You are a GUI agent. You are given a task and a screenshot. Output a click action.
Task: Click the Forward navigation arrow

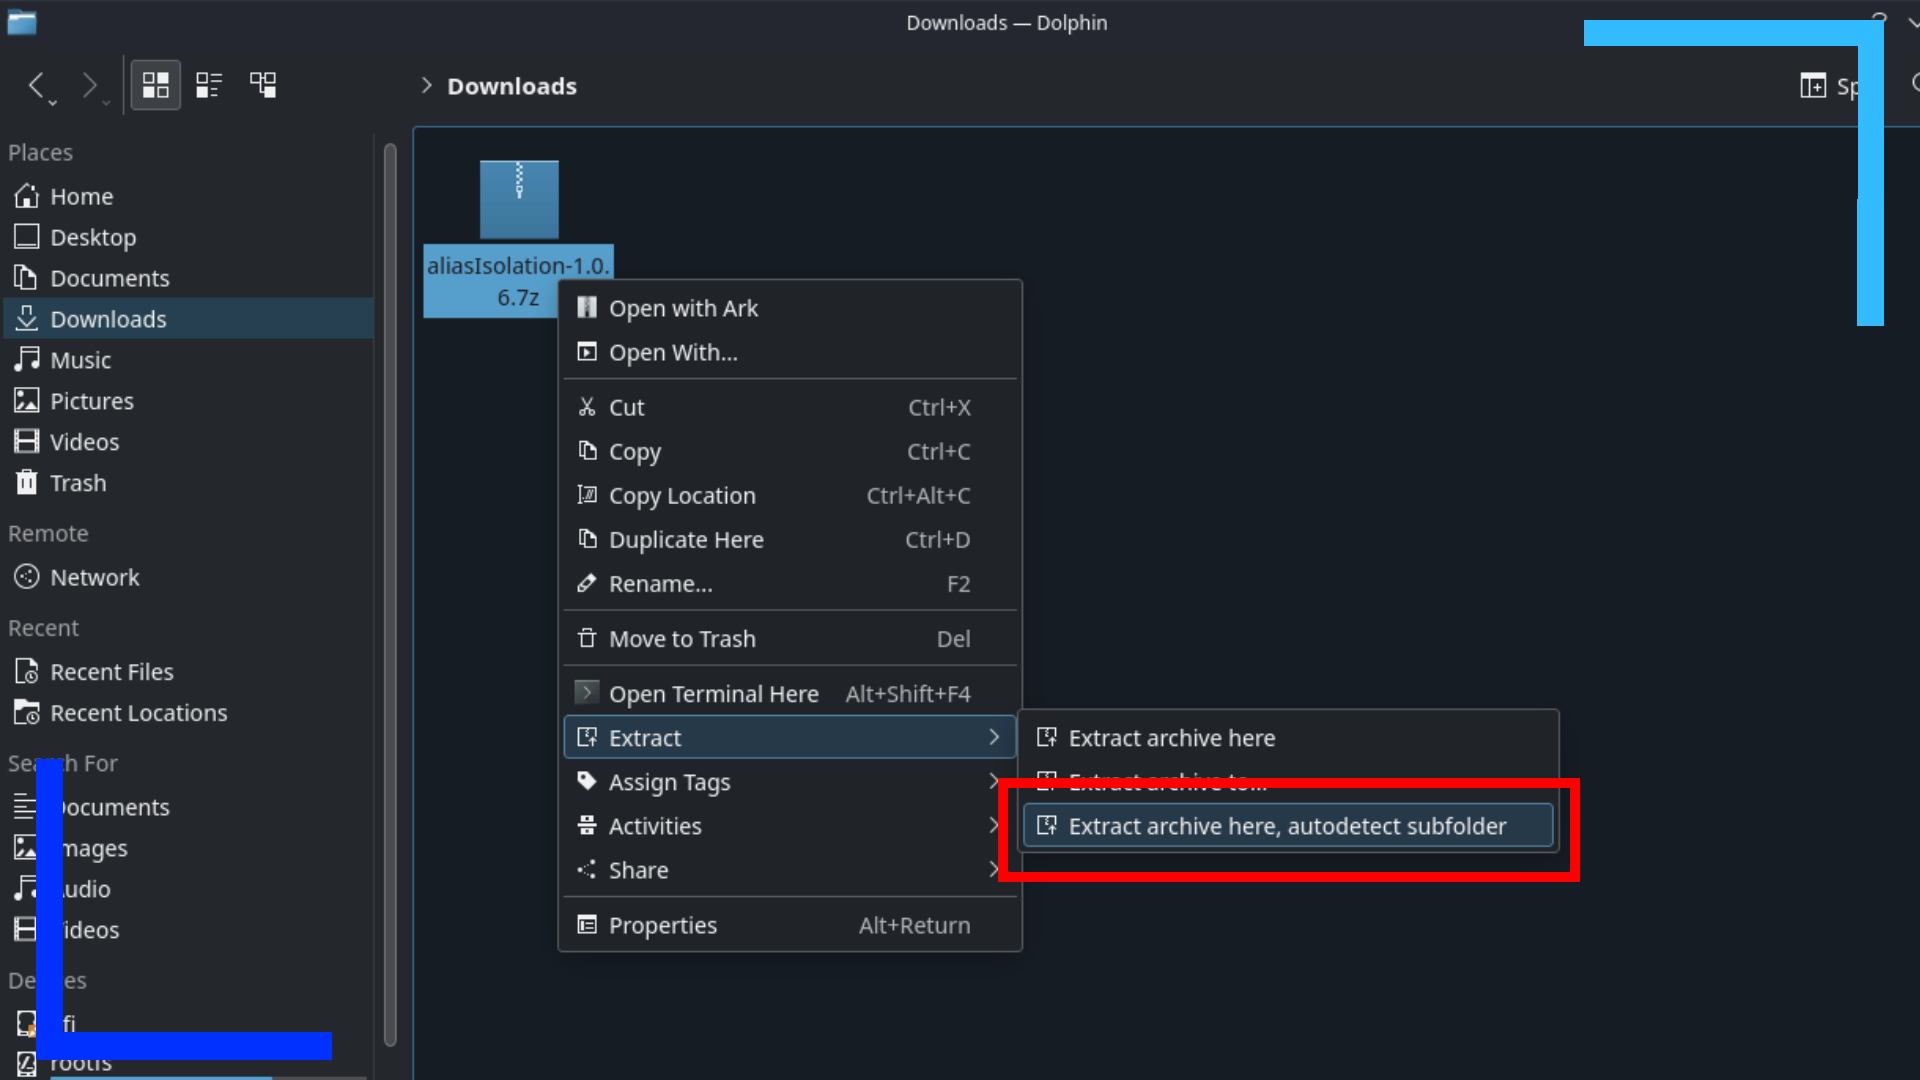(89, 85)
